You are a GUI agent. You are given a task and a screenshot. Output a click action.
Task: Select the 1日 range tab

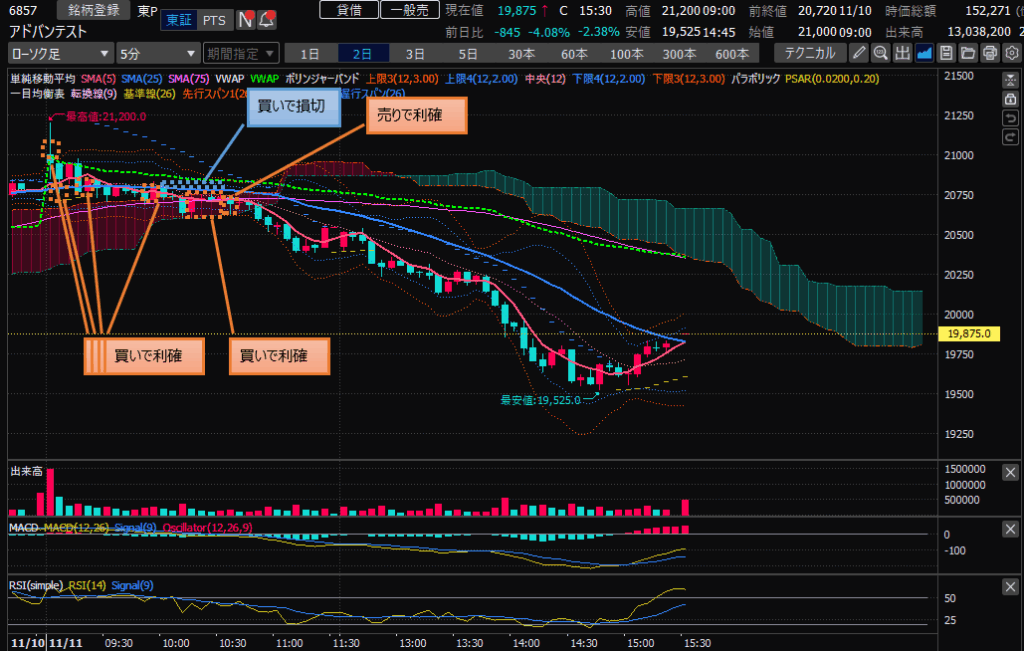310,53
